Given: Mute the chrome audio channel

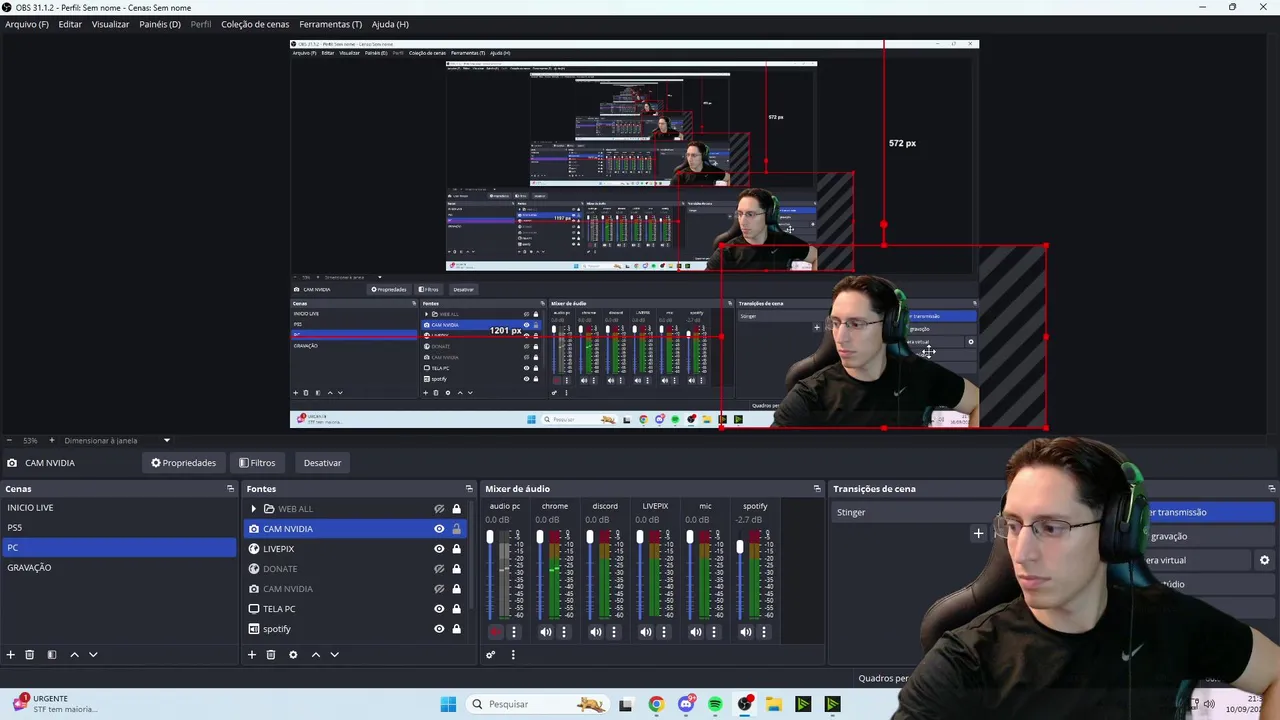Looking at the screenshot, I should pos(546,632).
